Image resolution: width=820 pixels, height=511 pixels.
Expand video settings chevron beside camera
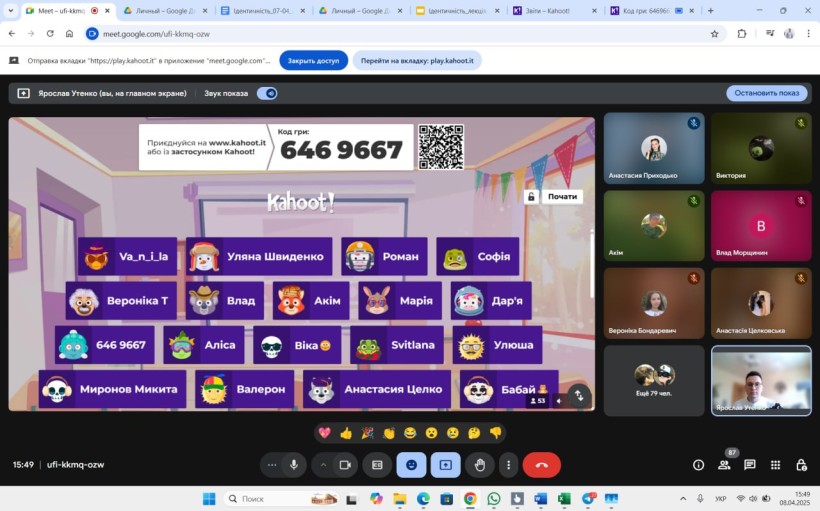323,464
